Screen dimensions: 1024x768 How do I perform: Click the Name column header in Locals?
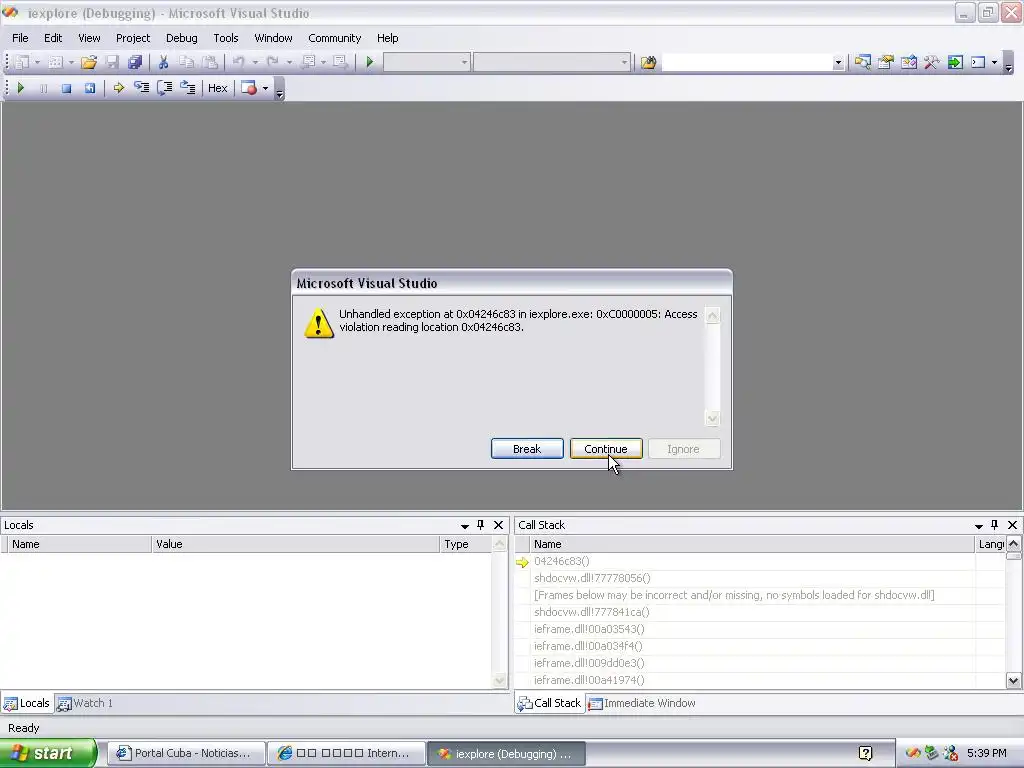pyautogui.click(x=79, y=544)
